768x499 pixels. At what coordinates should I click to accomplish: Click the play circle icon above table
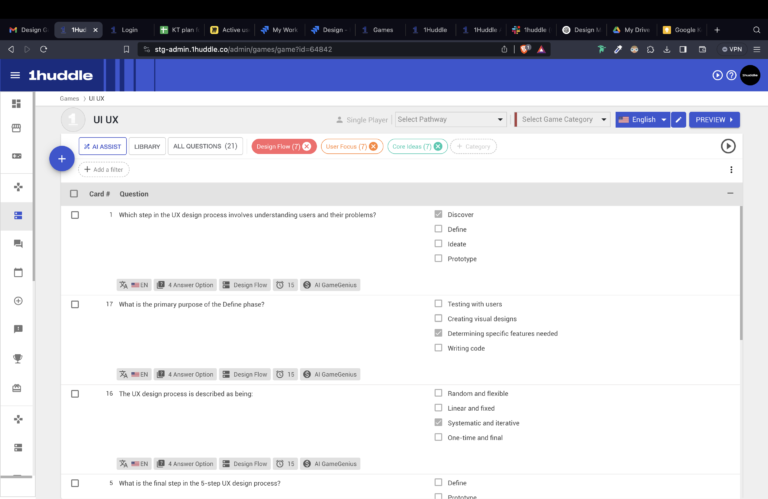tap(728, 146)
